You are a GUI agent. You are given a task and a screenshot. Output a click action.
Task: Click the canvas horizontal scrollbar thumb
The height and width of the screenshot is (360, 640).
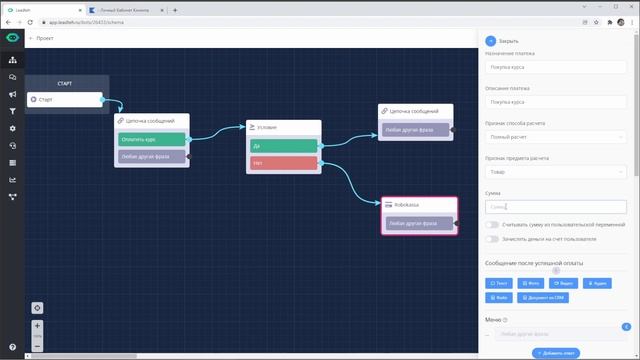point(84,356)
